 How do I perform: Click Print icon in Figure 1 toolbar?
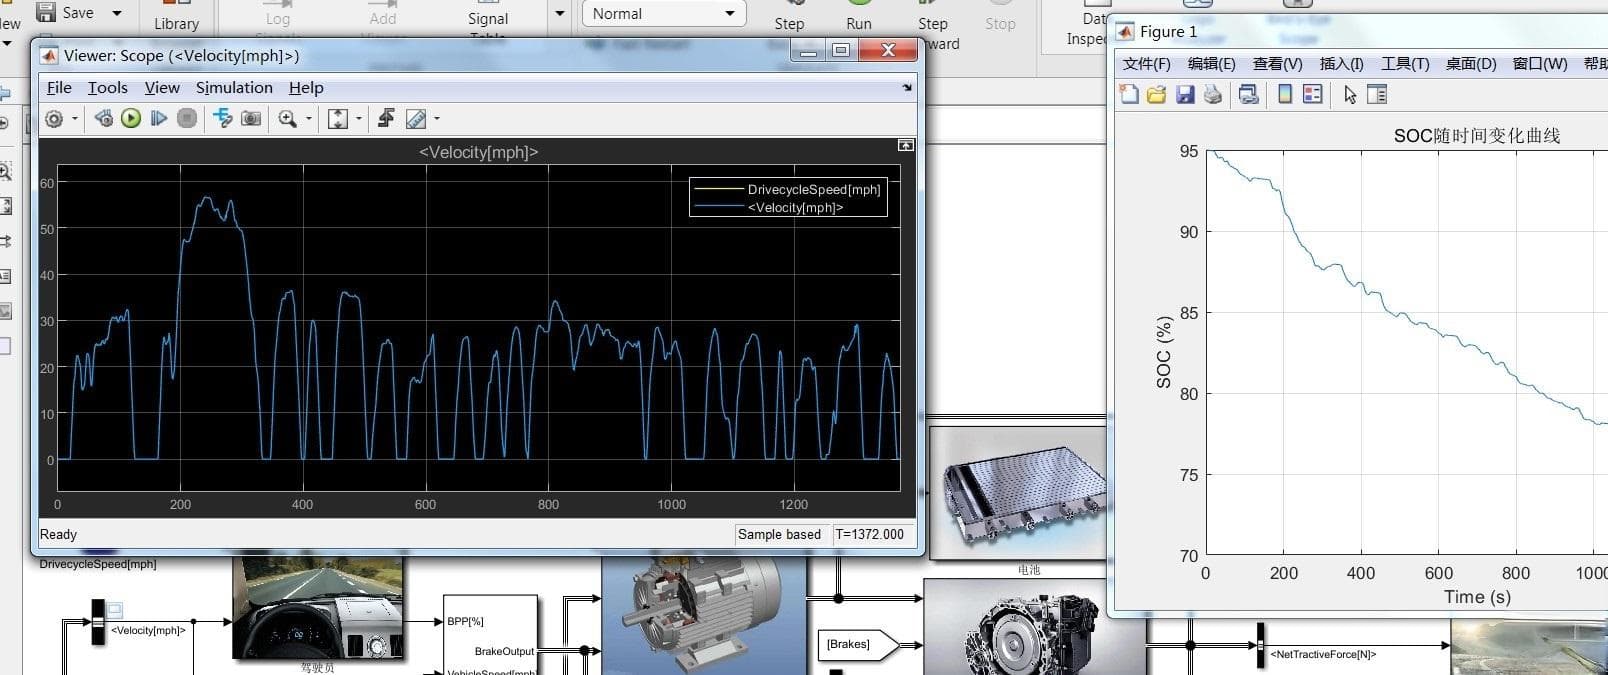(1213, 94)
